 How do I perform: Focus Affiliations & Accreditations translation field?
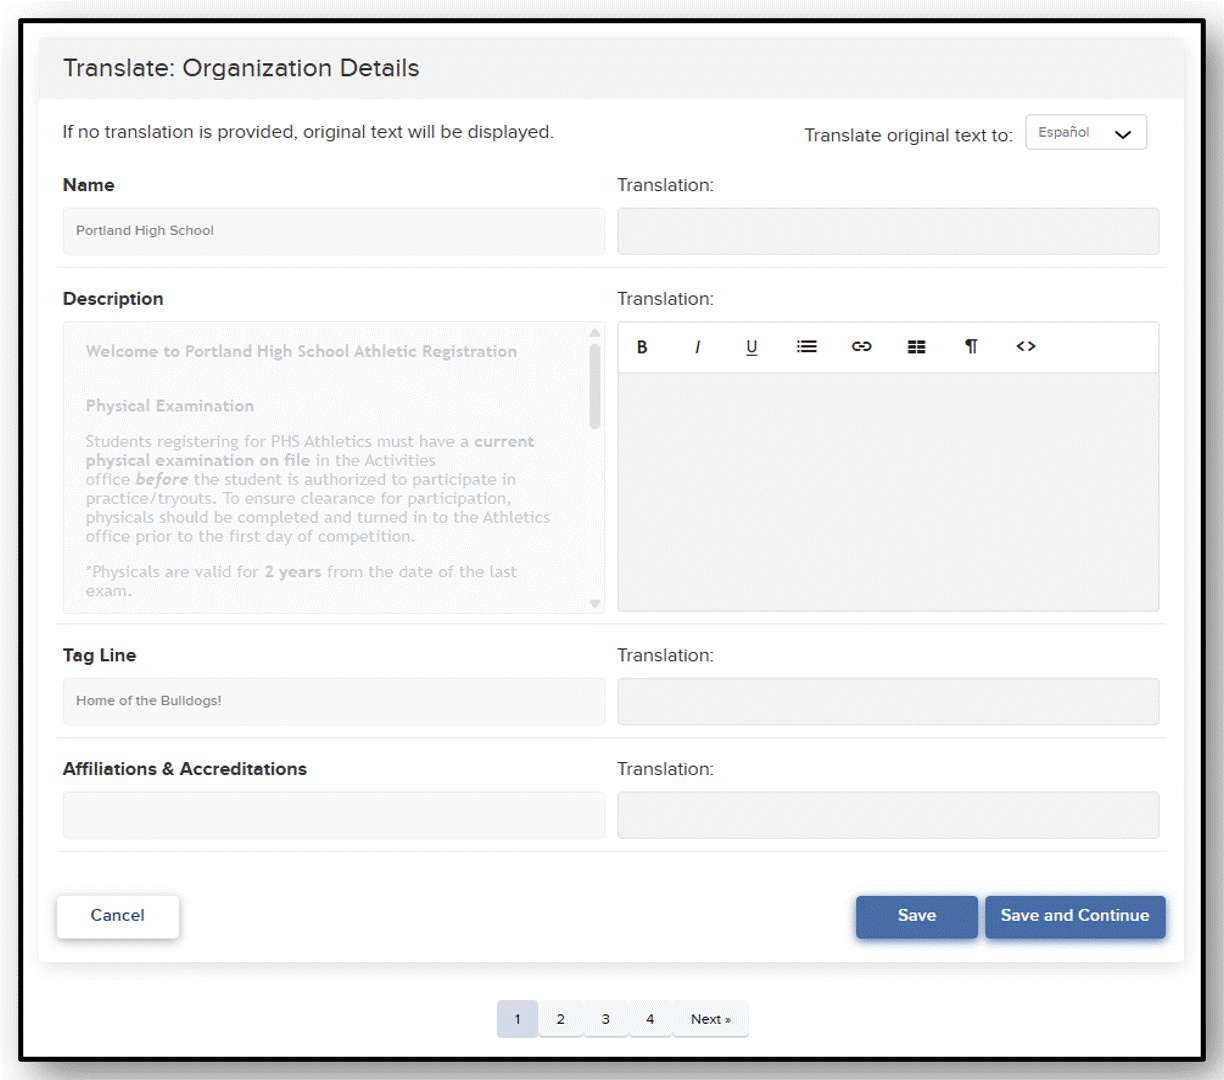pos(888,815)
